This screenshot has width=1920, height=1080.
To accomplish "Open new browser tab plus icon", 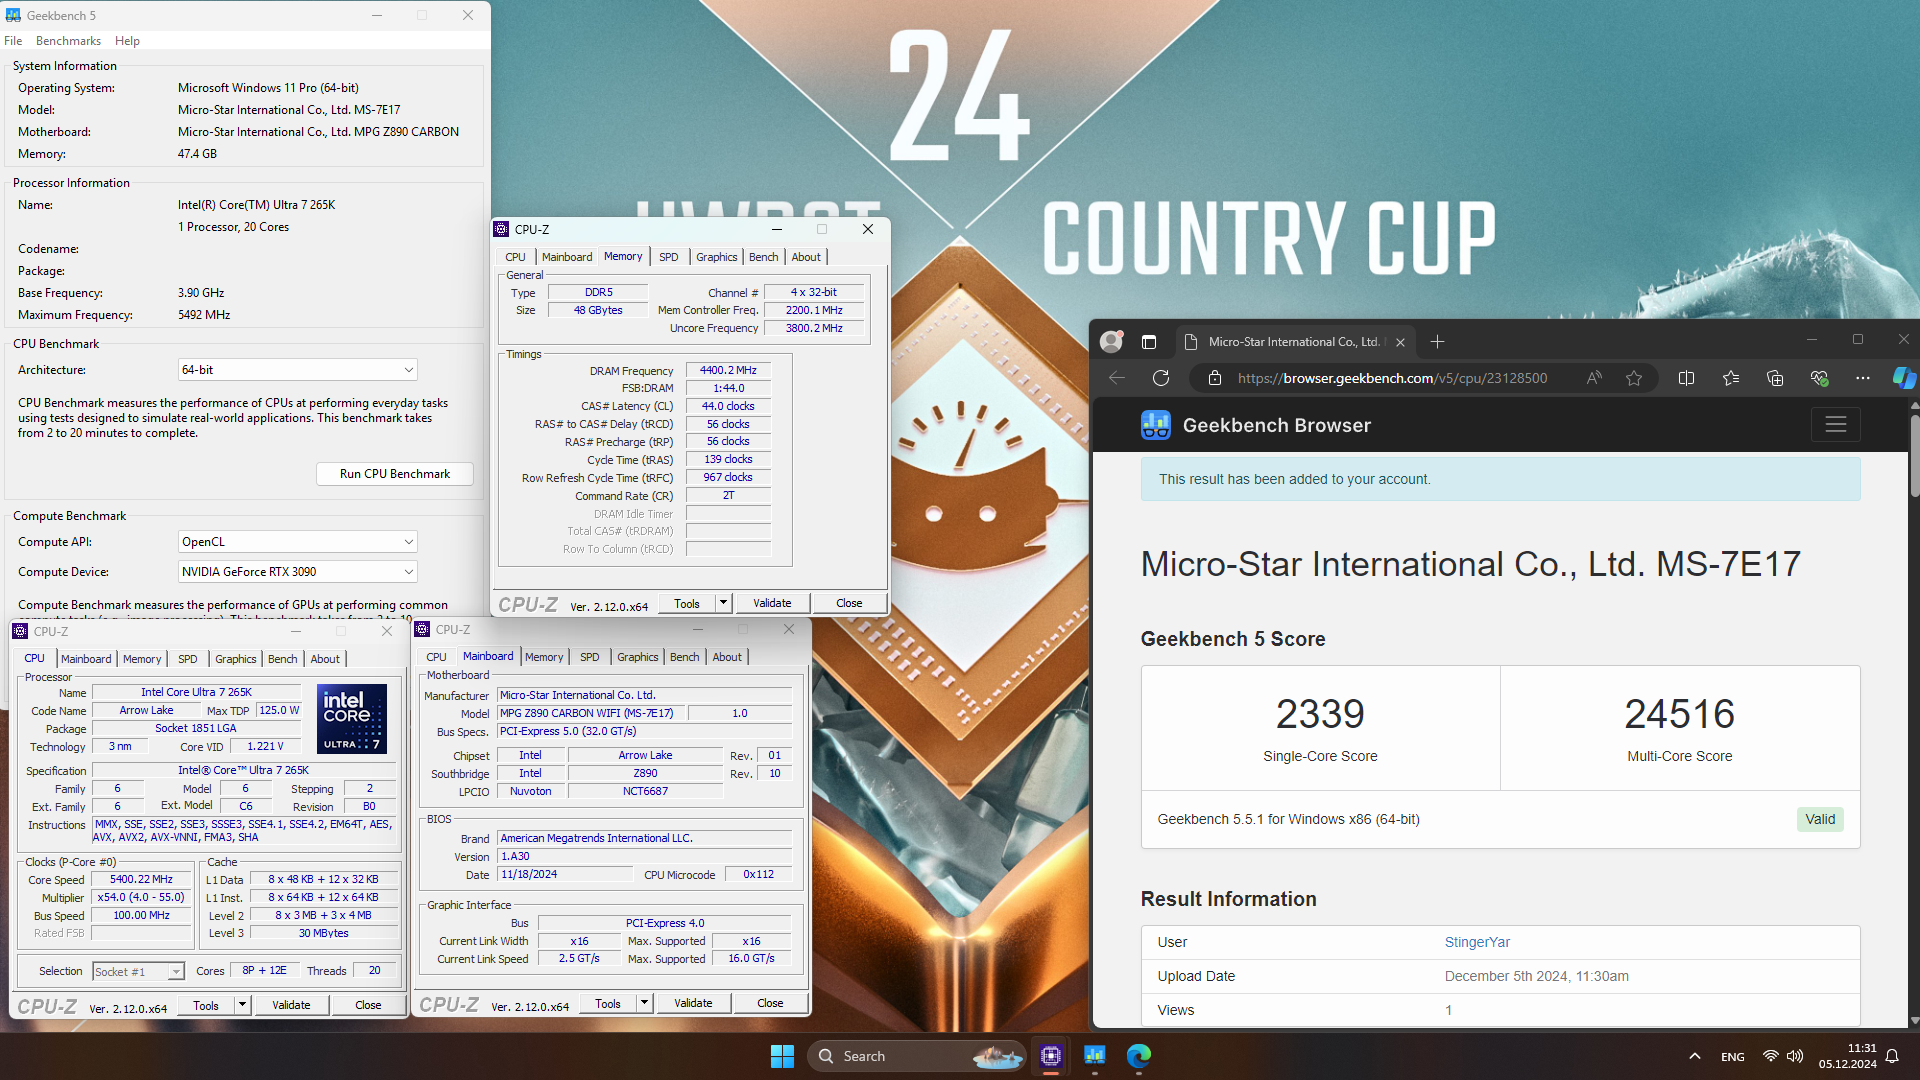I will click(1437, 342).
